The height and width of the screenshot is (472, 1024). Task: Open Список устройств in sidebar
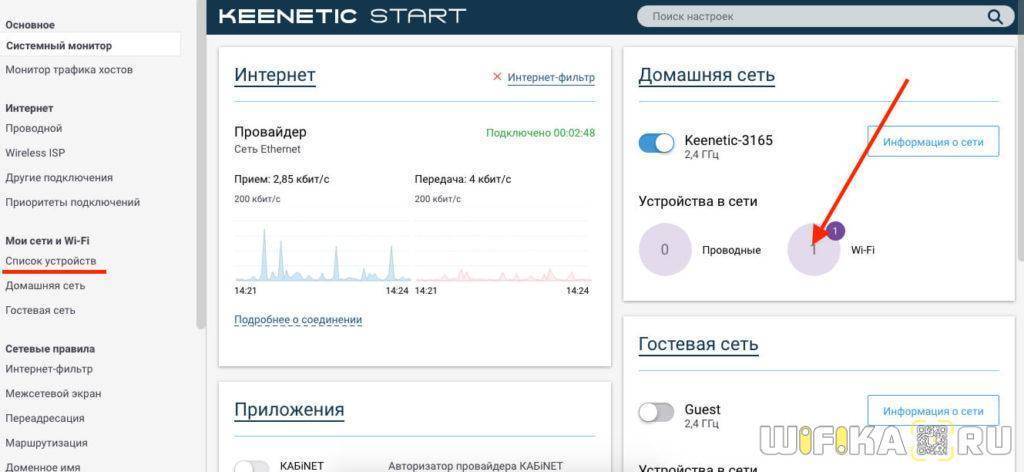click(51, 261)
